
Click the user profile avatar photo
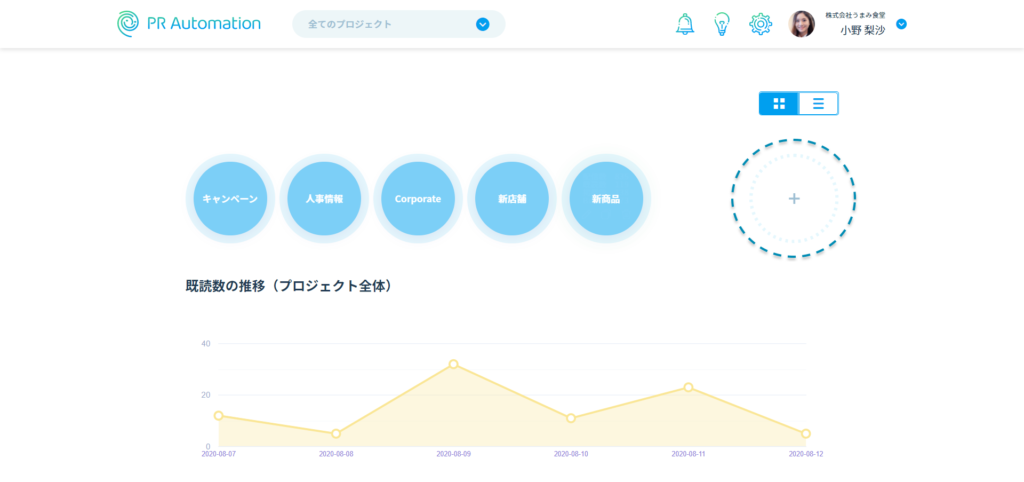pos(802,24)
